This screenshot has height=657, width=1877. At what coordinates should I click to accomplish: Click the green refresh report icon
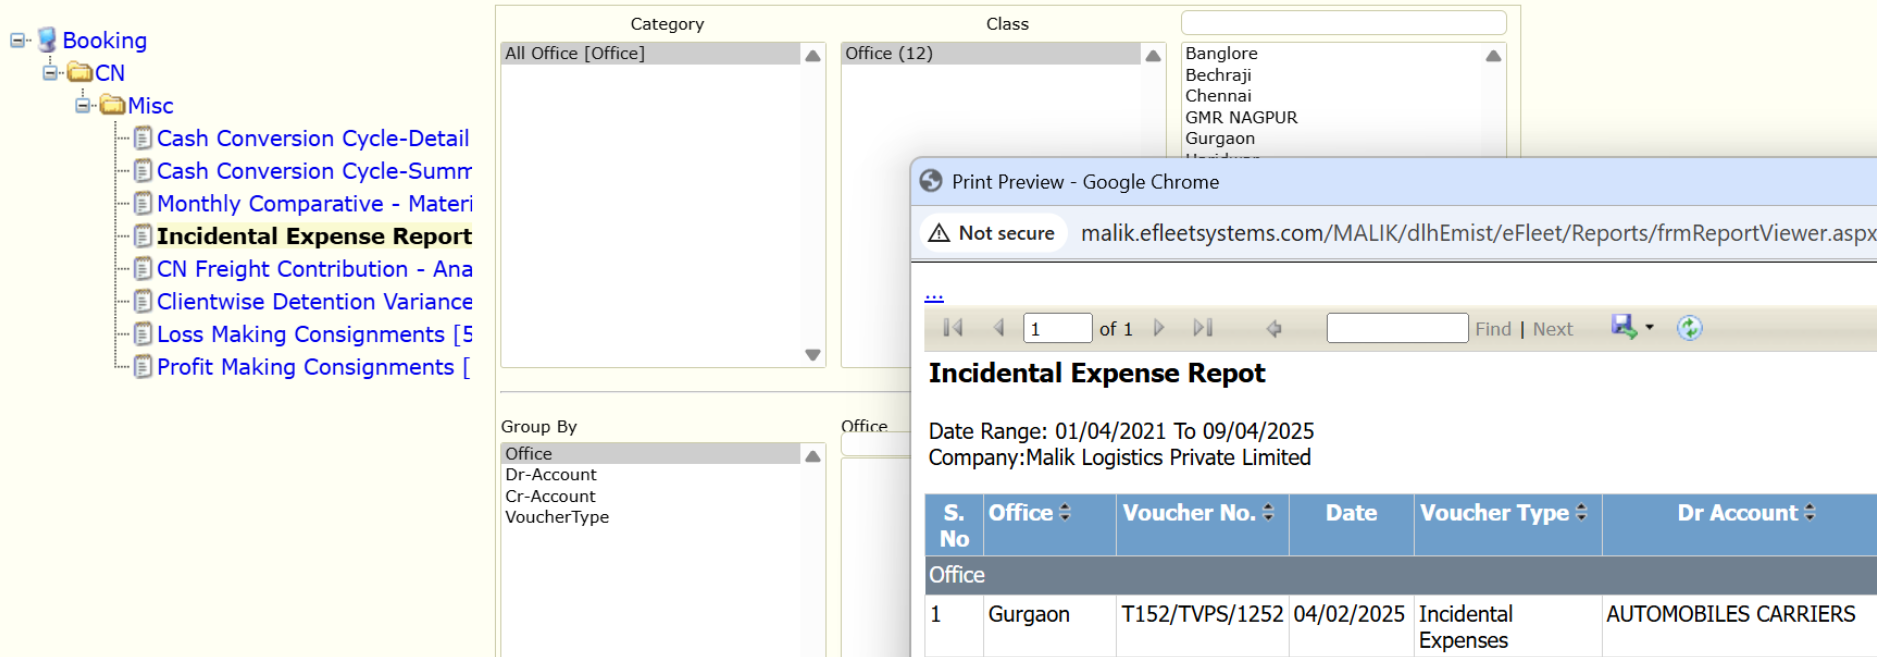coord(1689,328)
